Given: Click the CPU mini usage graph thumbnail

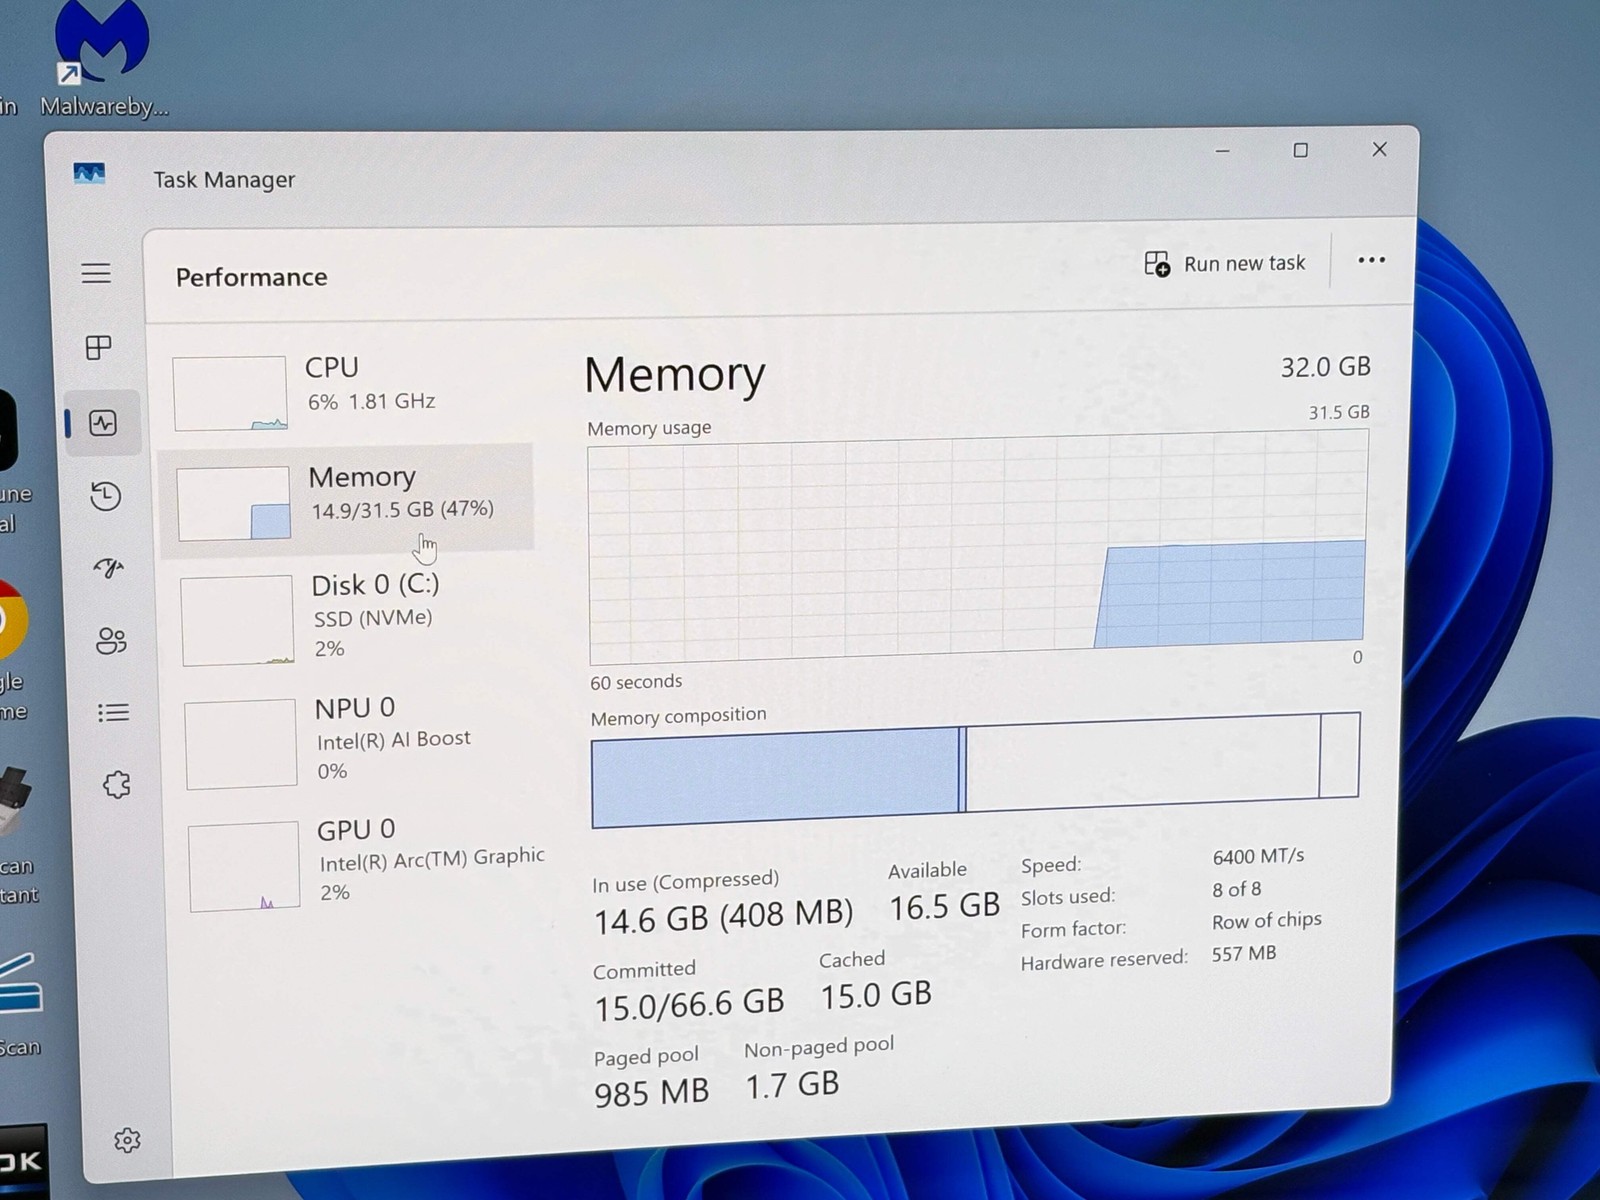Looking at the screenshot, I should [230, 394].
